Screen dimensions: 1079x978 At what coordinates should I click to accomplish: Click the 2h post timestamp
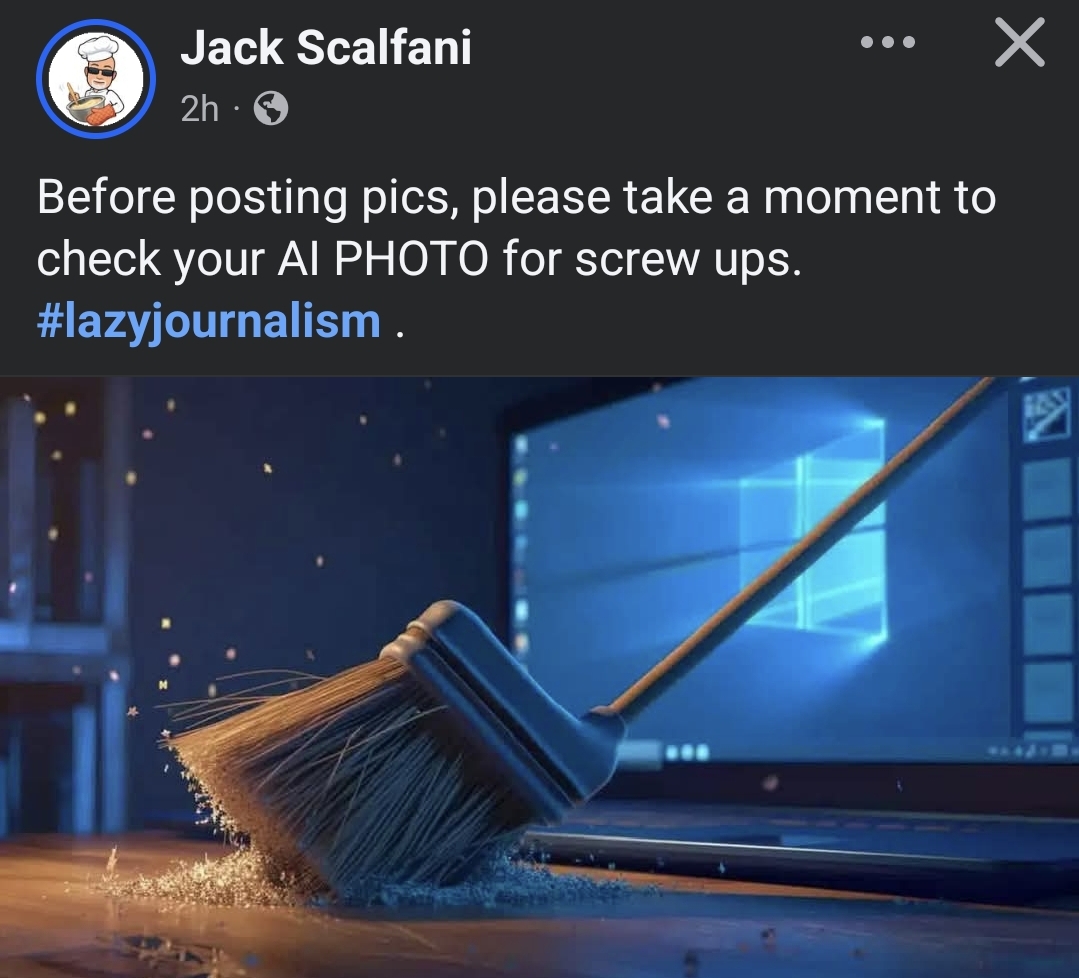[200, 108]
